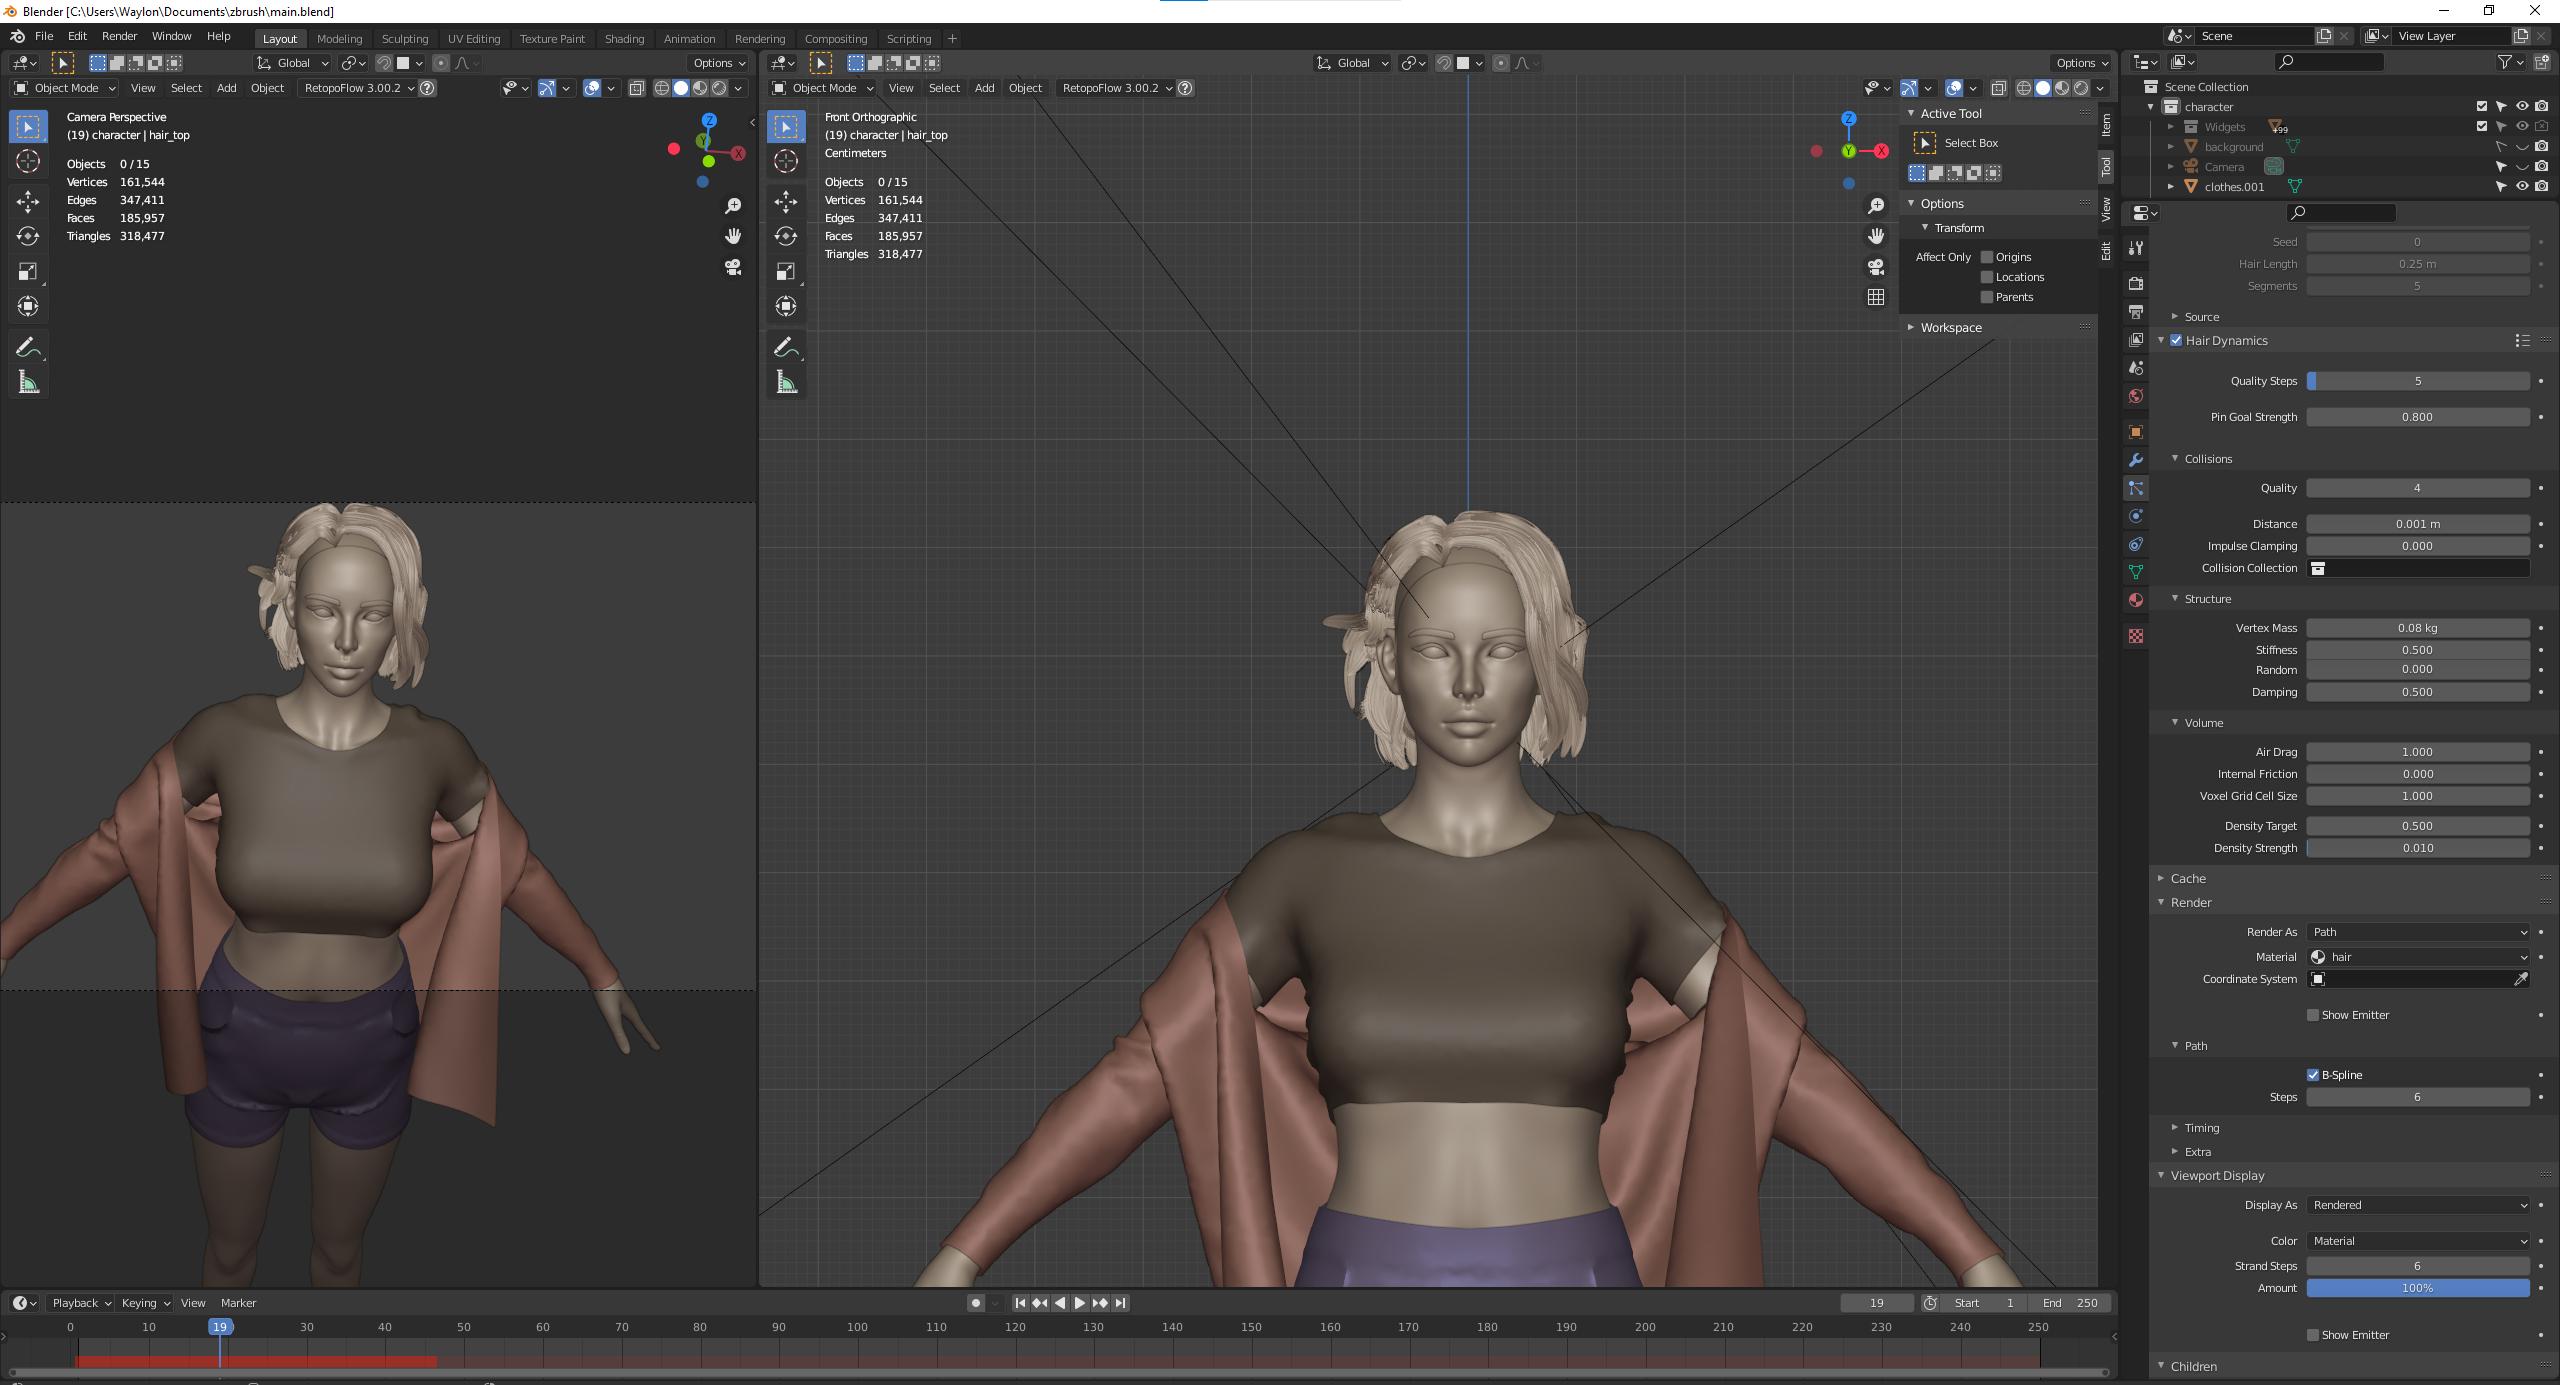Enable Affect Only Origins checkbox
Screen dimensions: 2560x1385
click(x=1987, y=257)
